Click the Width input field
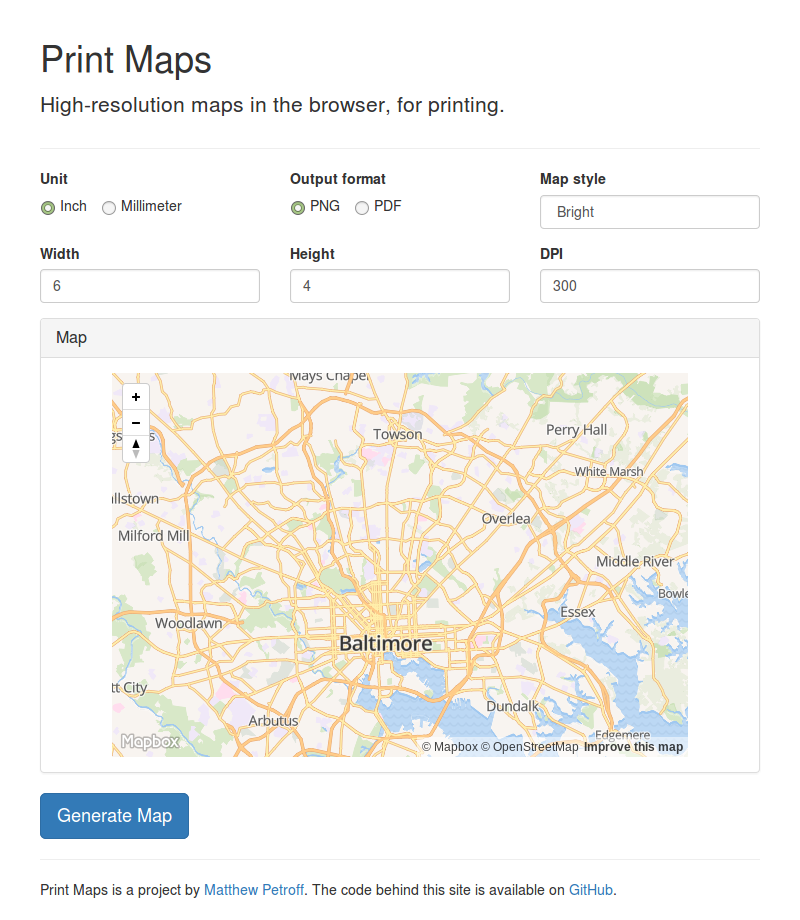 pos(149,286)
